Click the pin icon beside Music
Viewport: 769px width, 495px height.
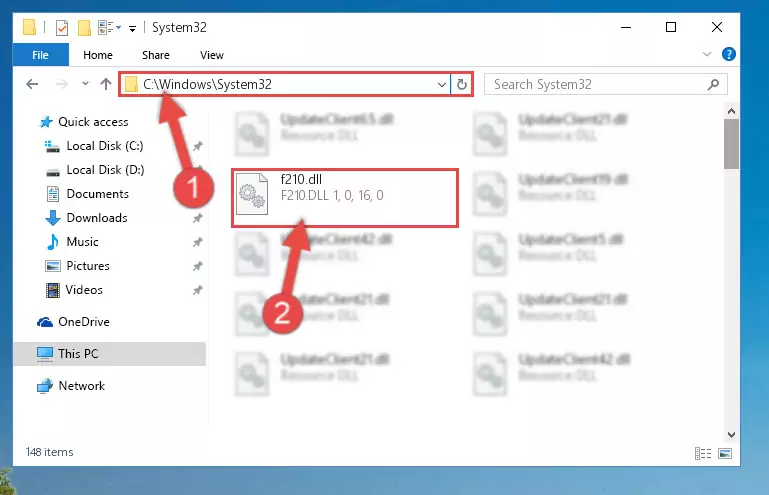point(198,242)
